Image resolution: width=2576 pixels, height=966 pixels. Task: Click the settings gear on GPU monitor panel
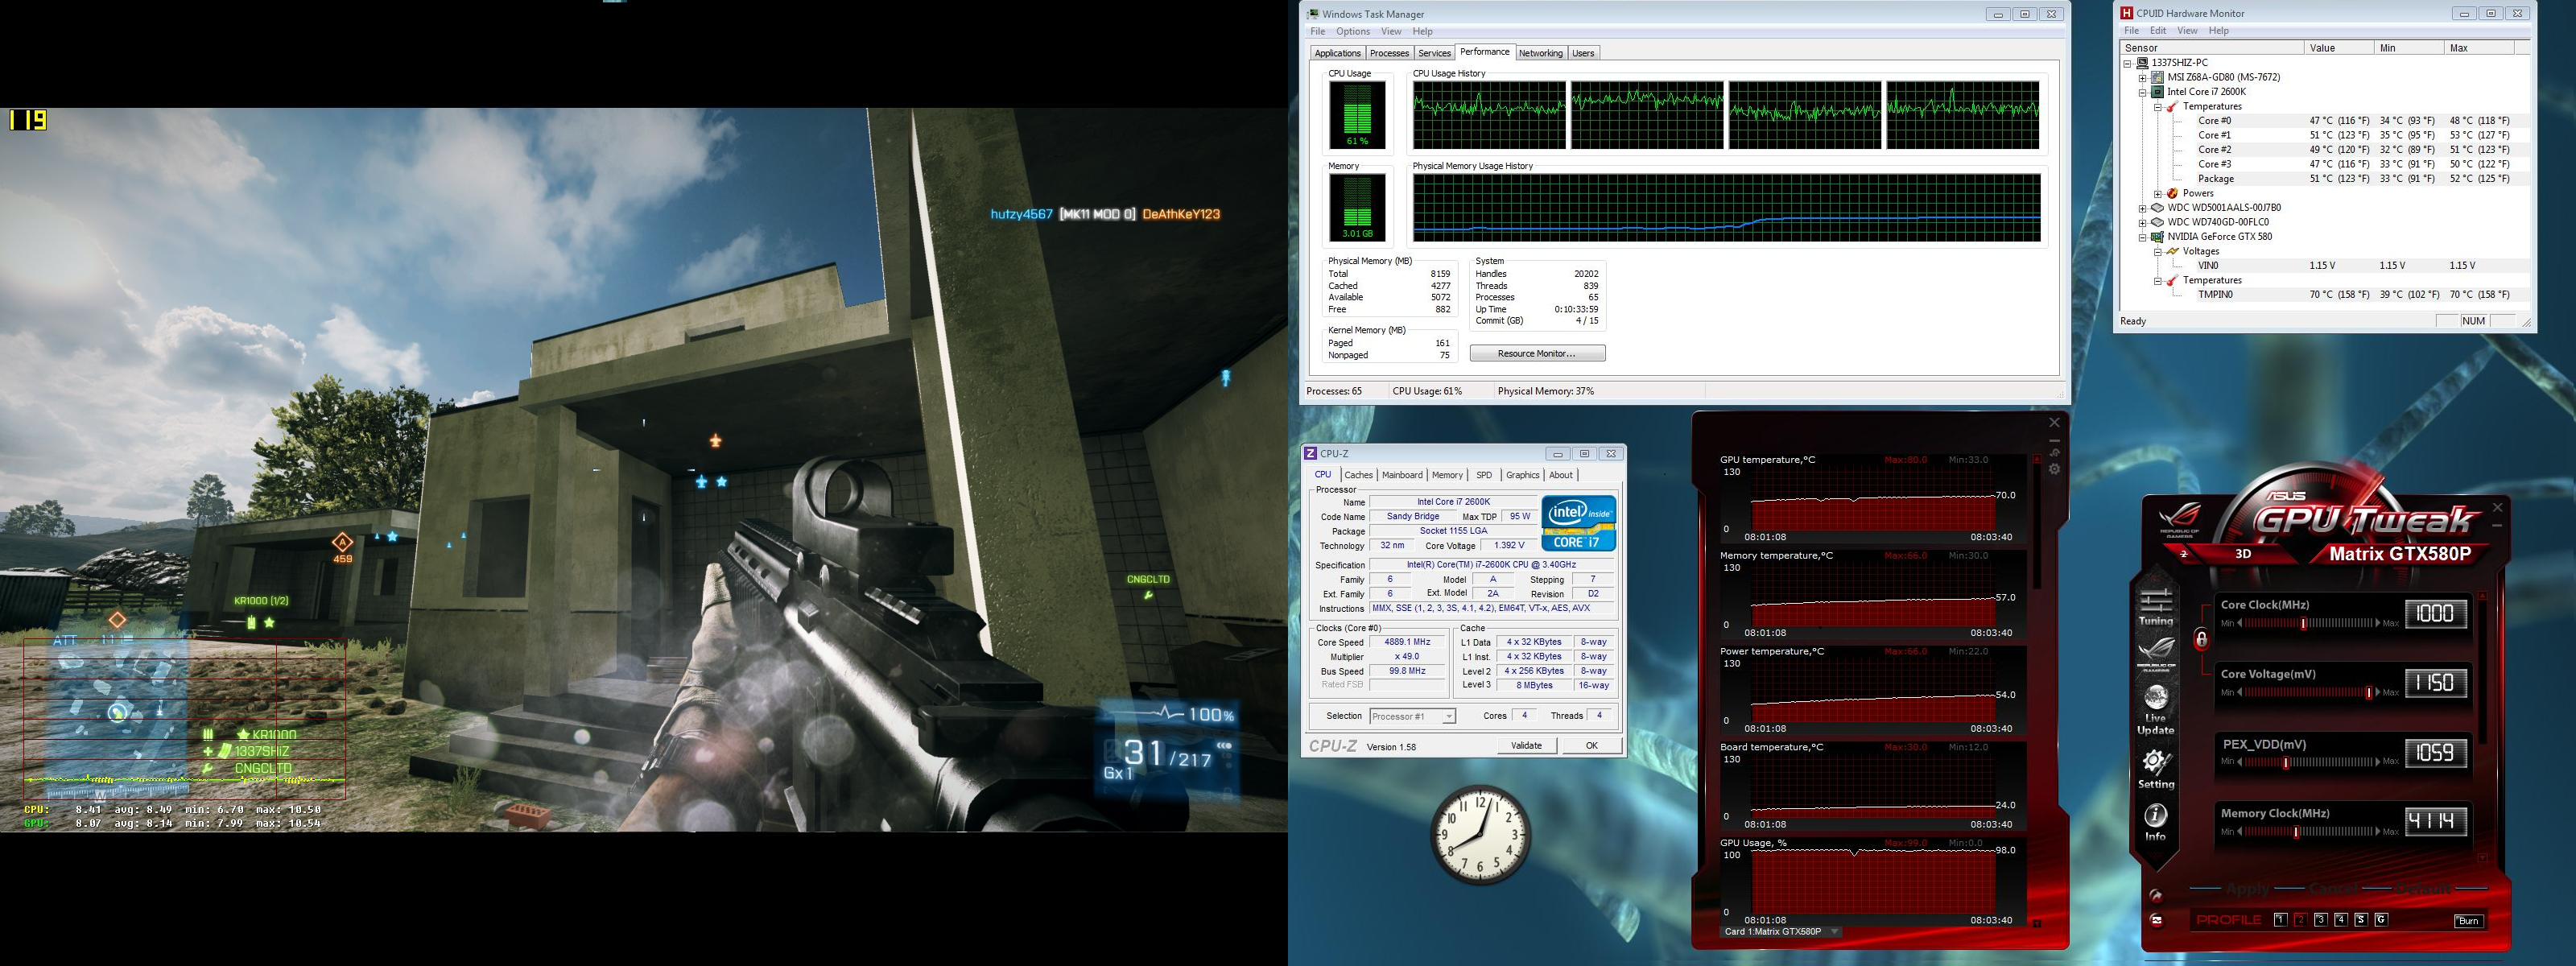tap(2054, 469)
